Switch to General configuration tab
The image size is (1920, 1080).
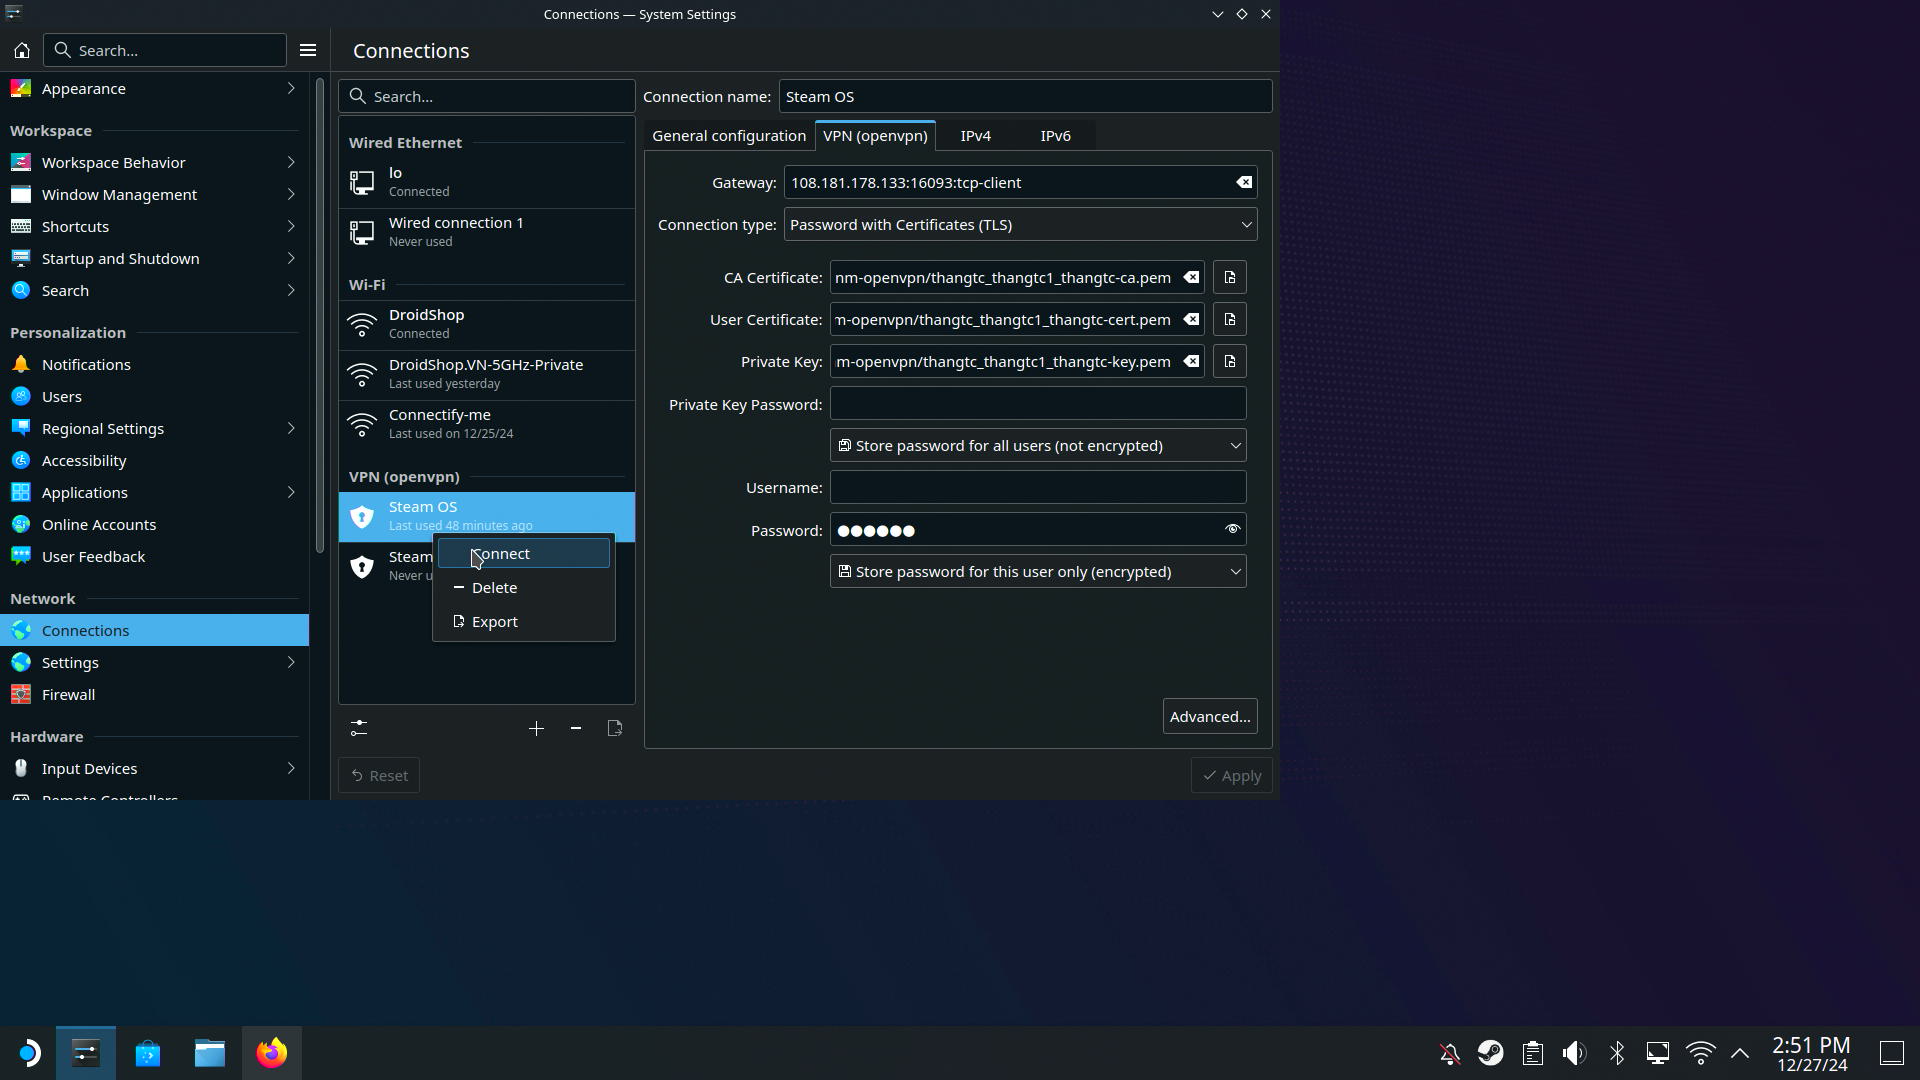pyautogui.click(x=729, y=136)
